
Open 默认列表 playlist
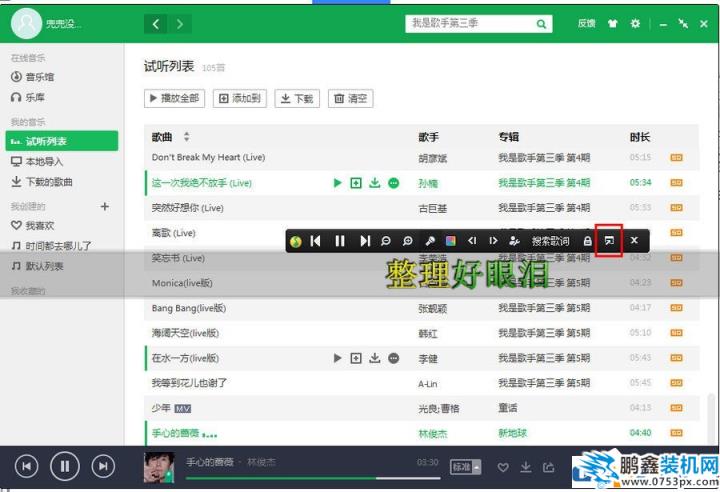37,266
